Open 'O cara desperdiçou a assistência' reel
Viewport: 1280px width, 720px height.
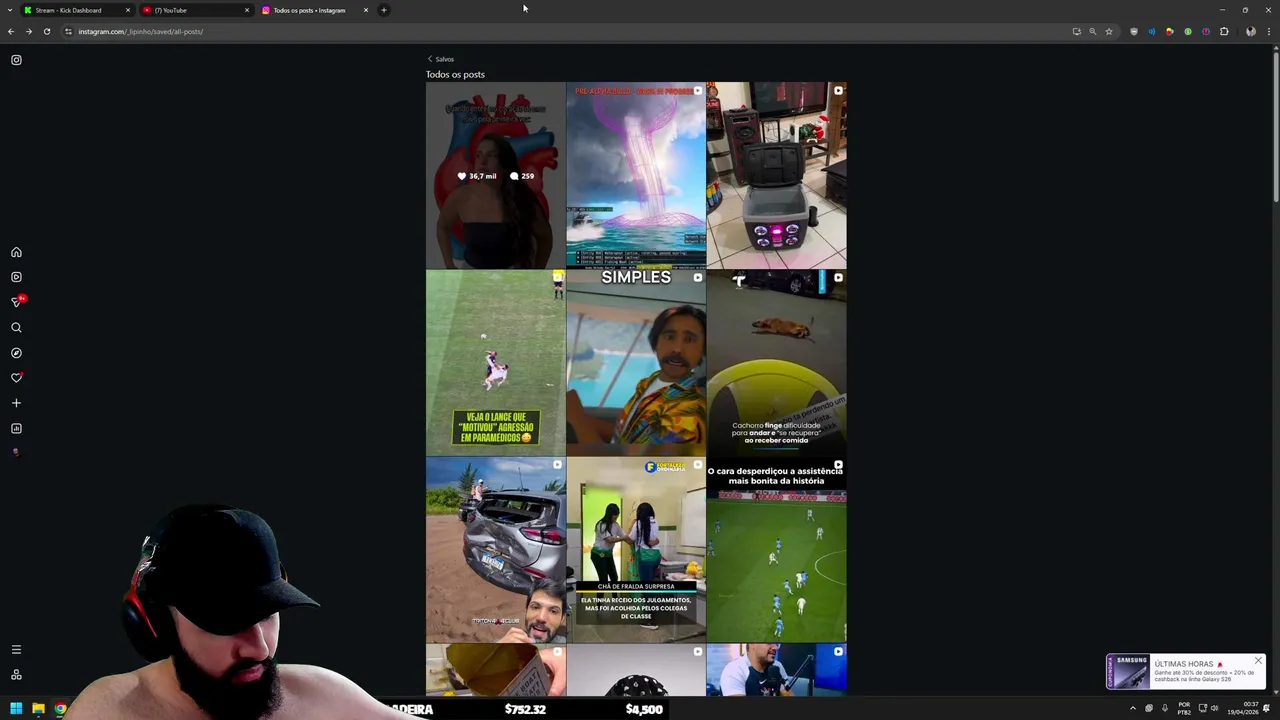(776, 550)
